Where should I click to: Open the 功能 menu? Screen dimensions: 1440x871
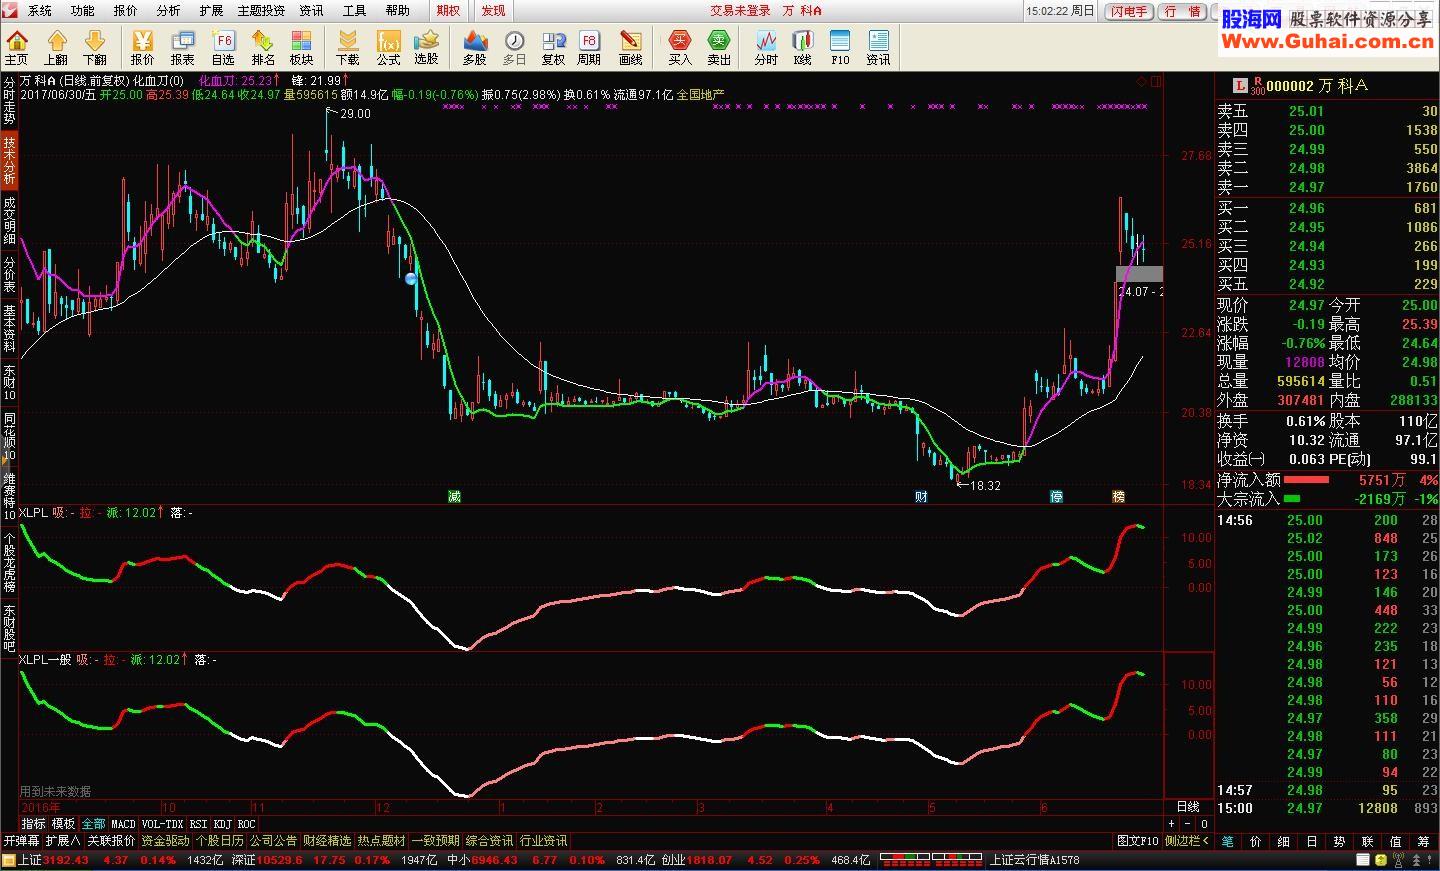[x=82, y=10]
